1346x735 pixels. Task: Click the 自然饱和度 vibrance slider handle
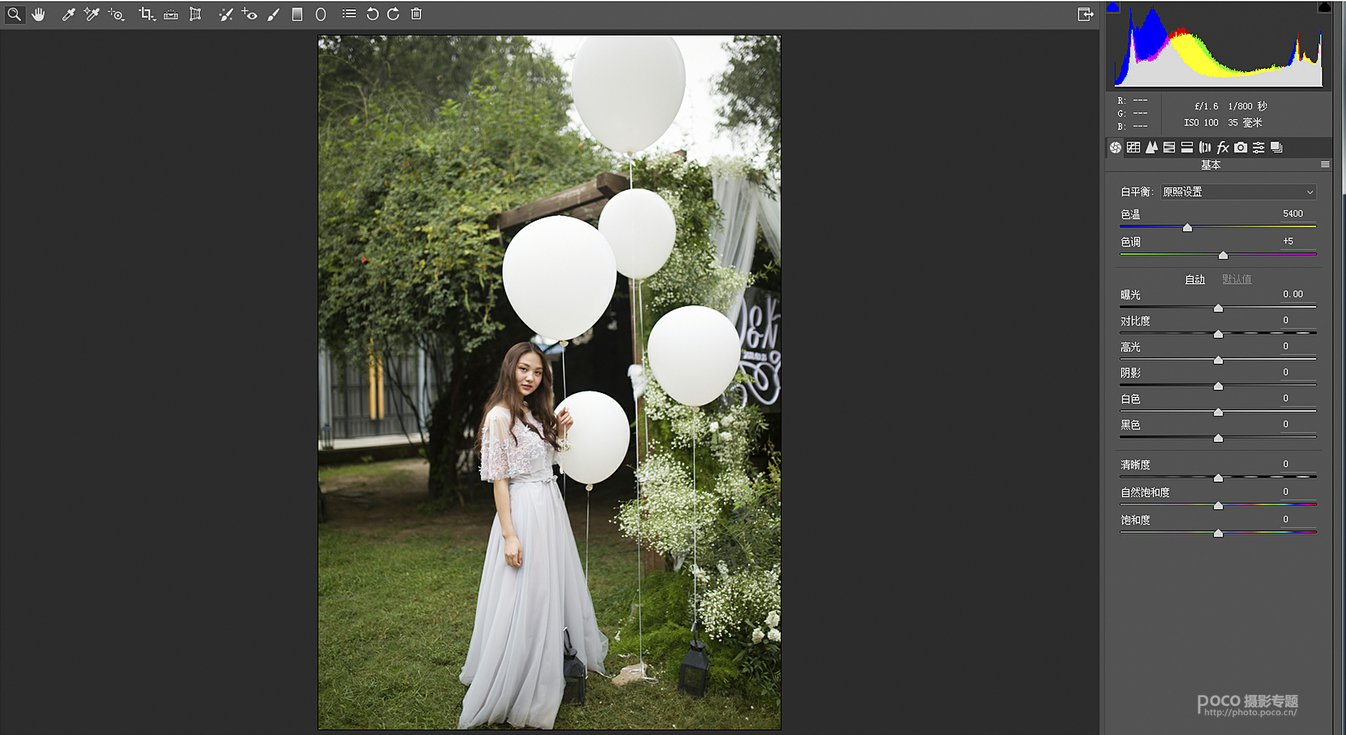point(1218,506)
